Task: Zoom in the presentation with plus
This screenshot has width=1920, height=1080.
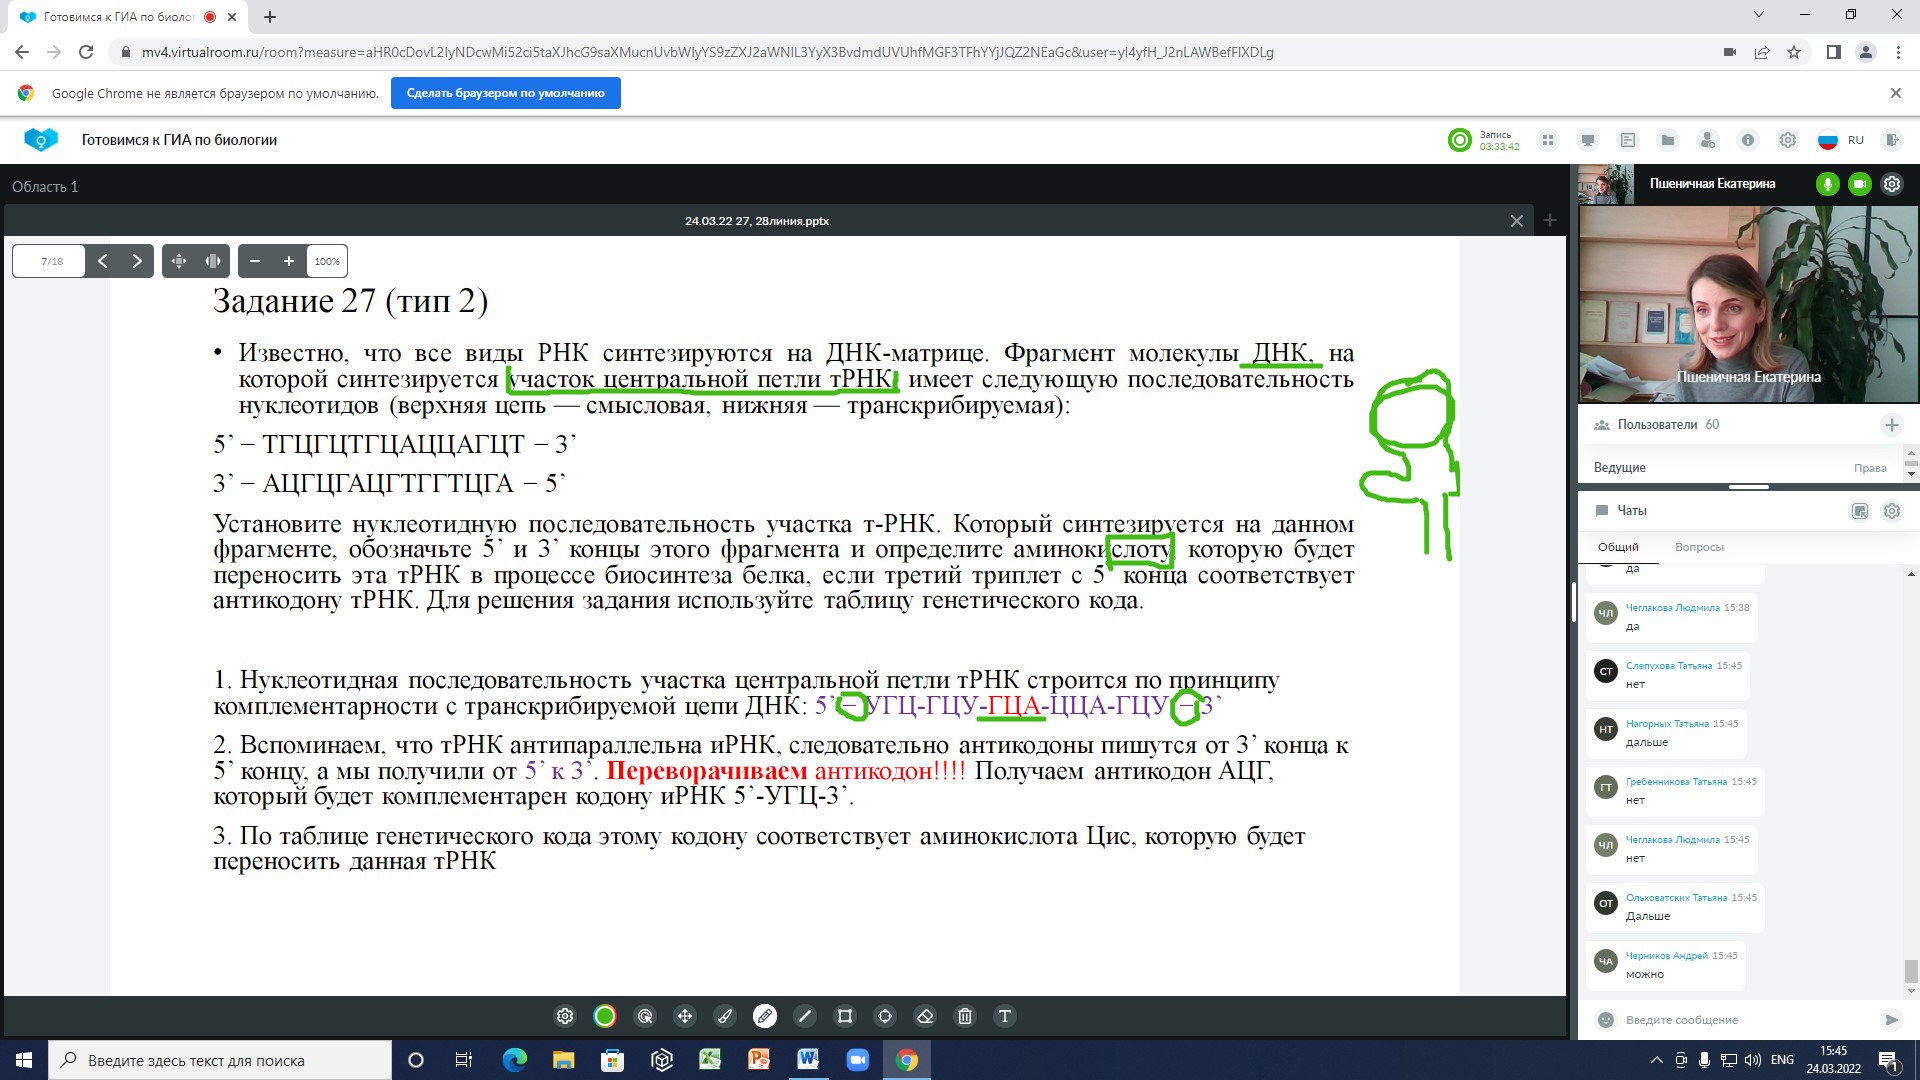Action: coord(289,261)
